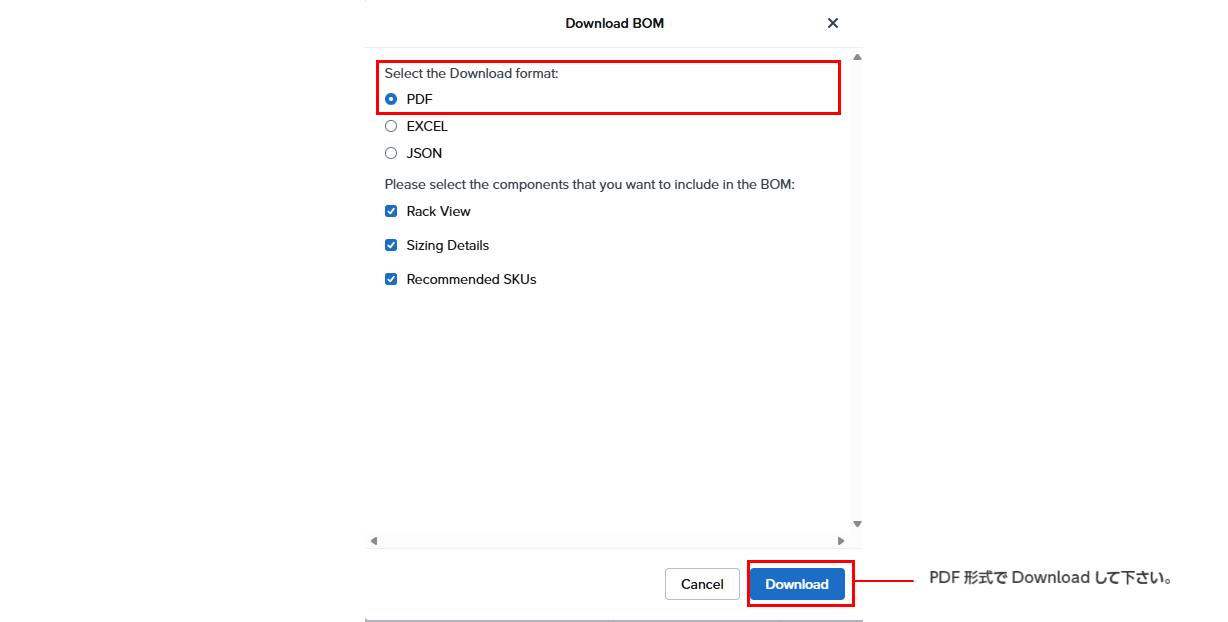Click the "Rack View" label text
Screen dimensions: 1228x622
pyautogui.click(x=438, y=211)
